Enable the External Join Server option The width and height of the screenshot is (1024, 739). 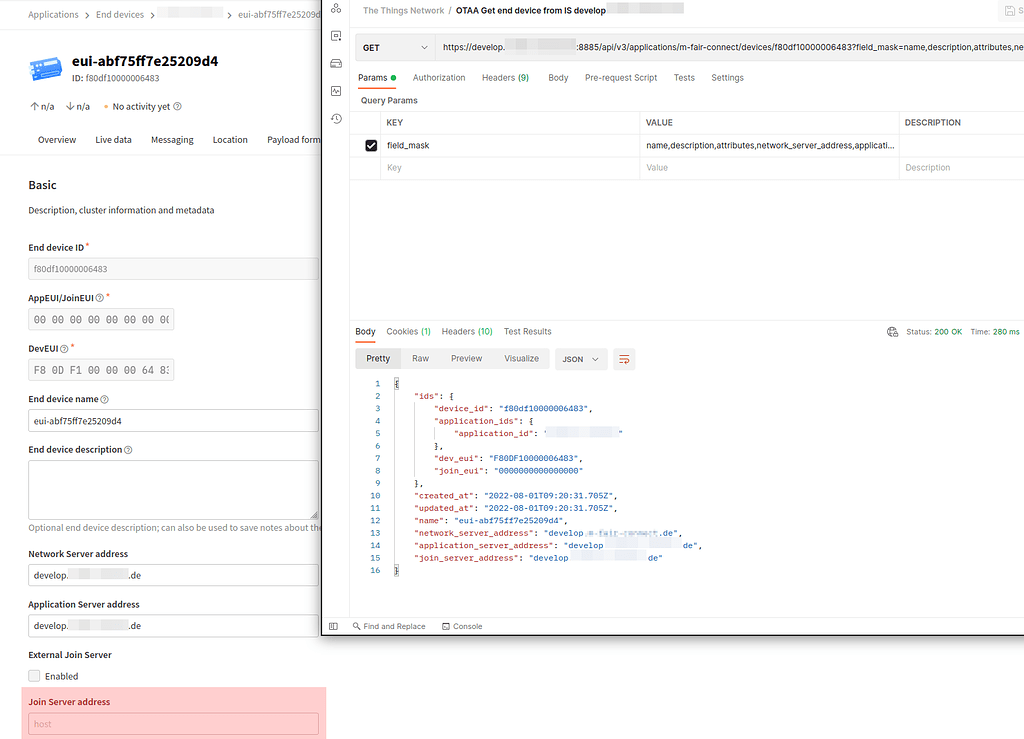(x=34, y=675)
